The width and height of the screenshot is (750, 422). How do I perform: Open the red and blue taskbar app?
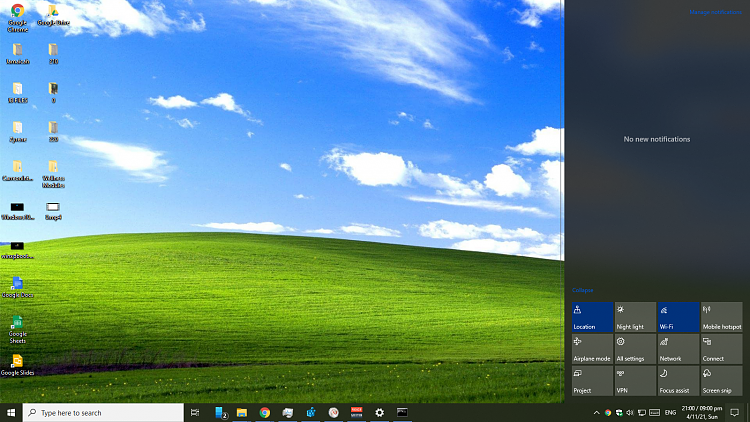(x=356, y=412)
